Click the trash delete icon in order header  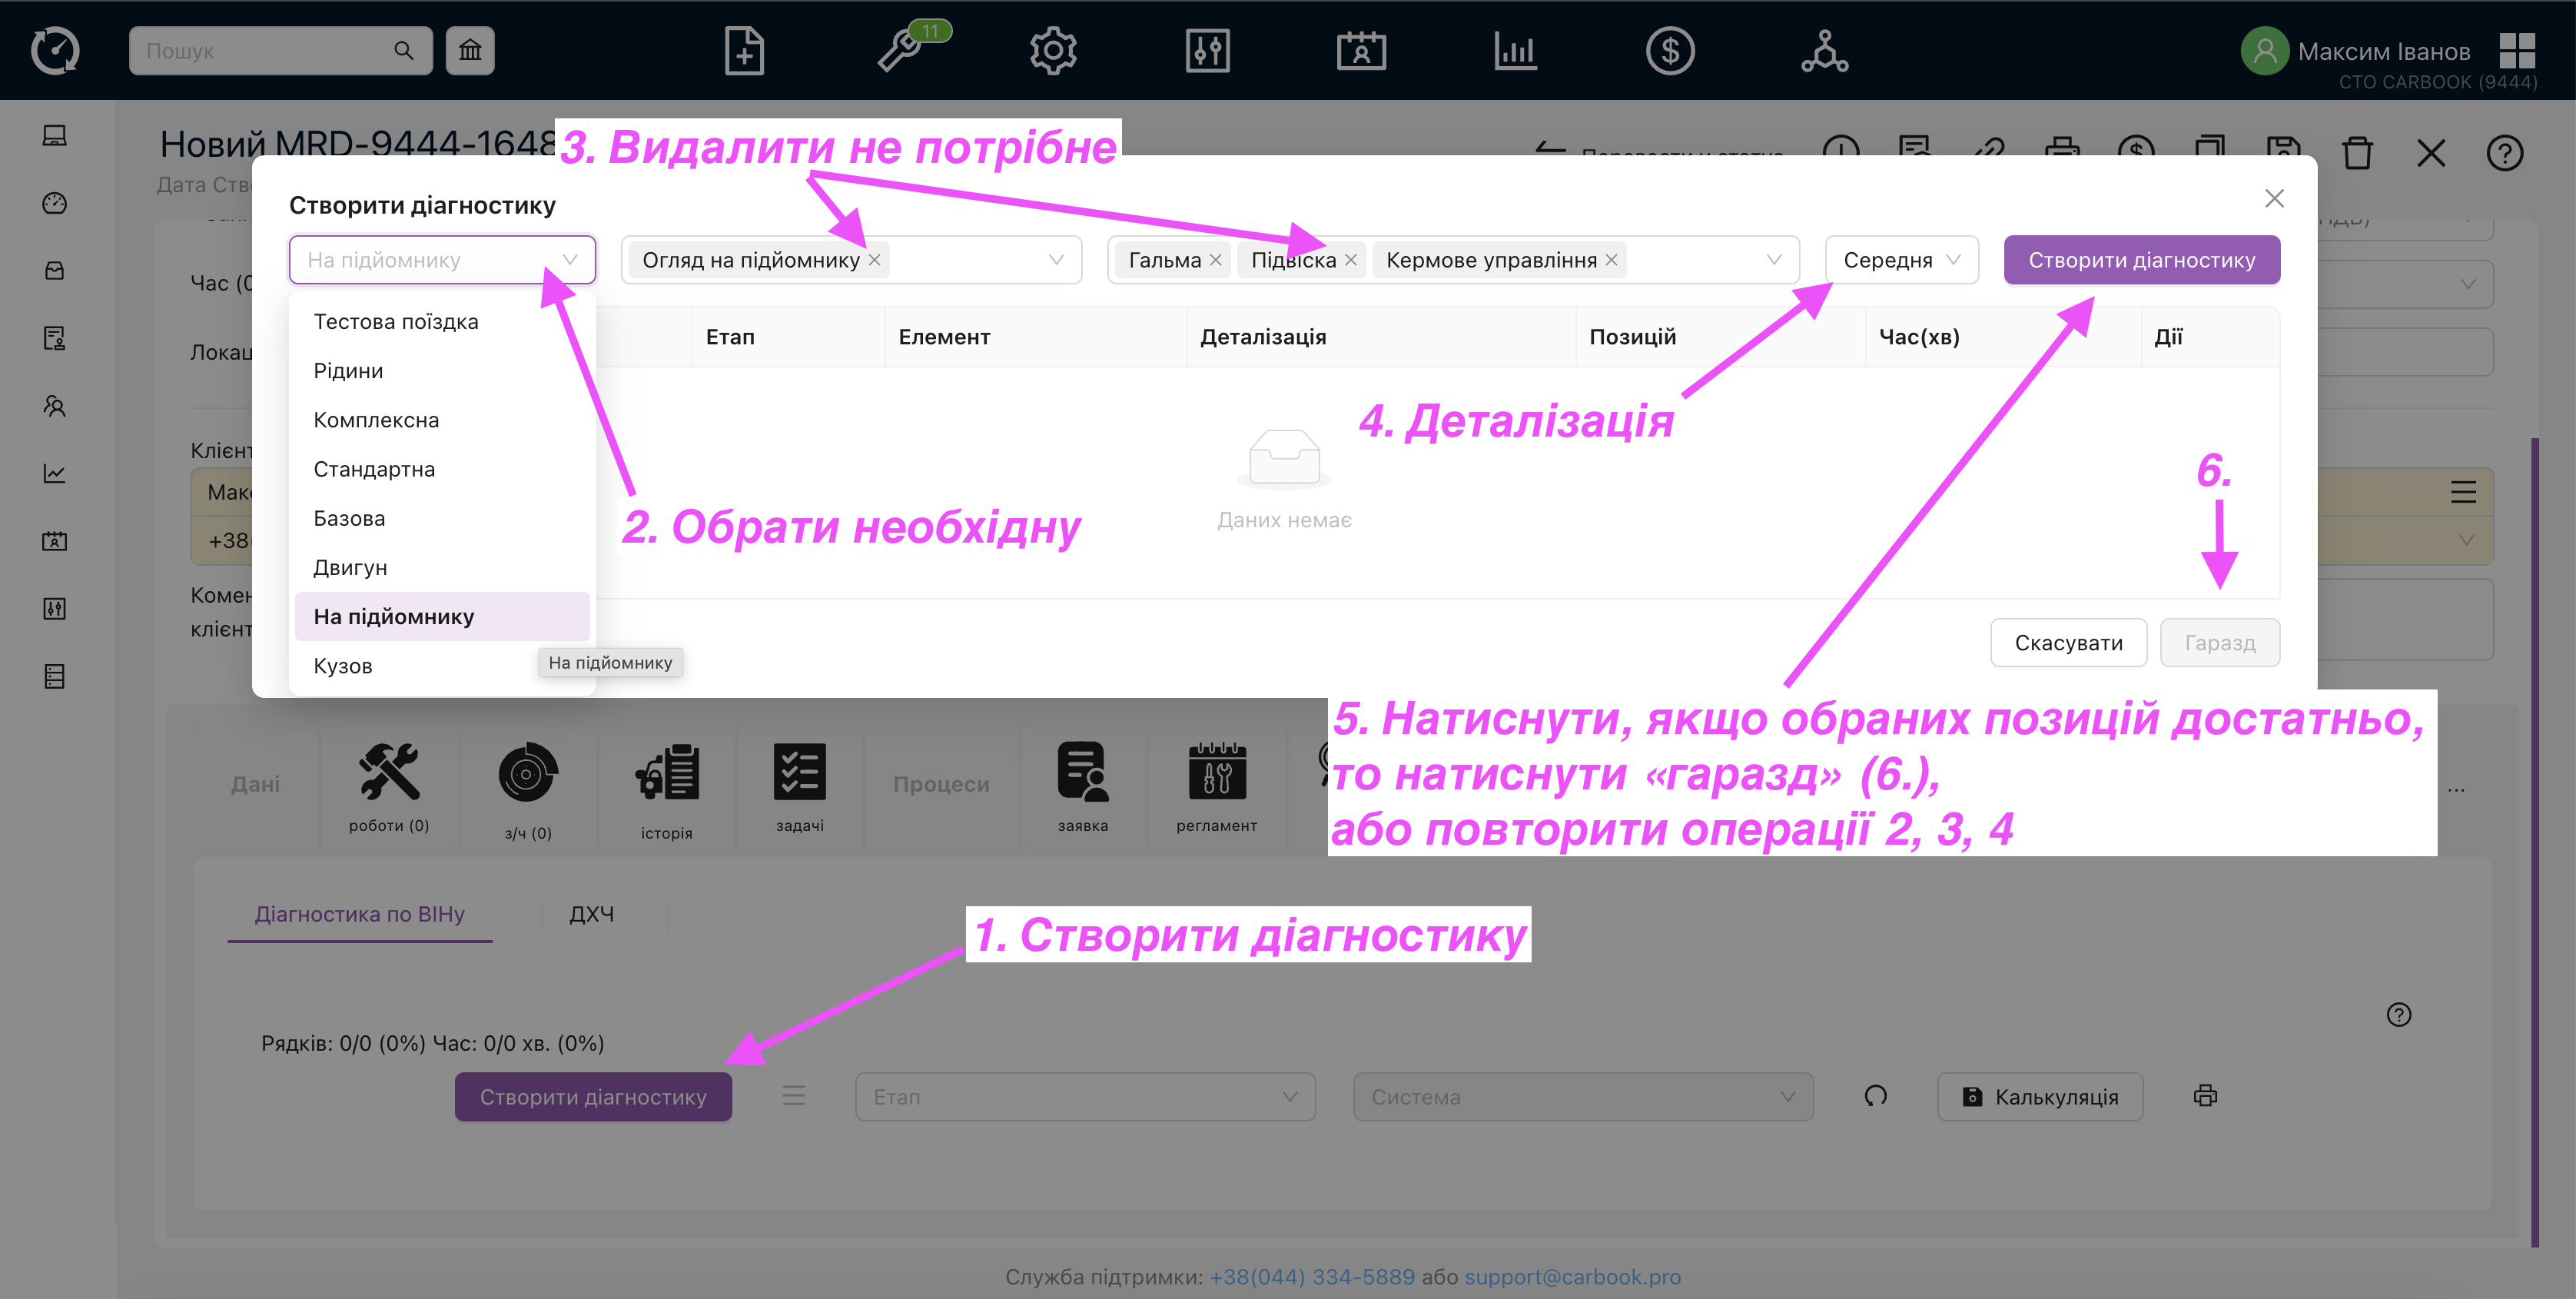coord(2357,153)
